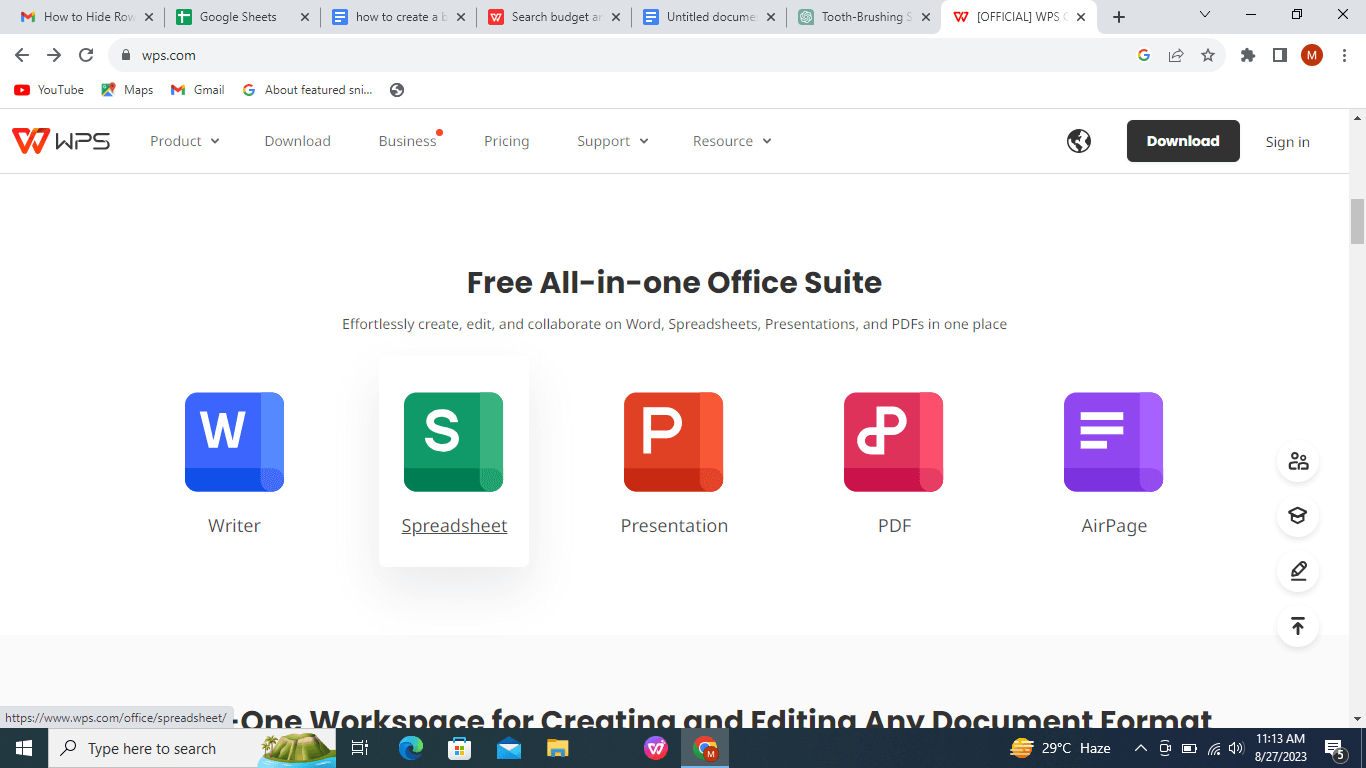Click the Sign in link
The height and width of the screenshot is (768, 1366).
click(x=1287, y=141)
